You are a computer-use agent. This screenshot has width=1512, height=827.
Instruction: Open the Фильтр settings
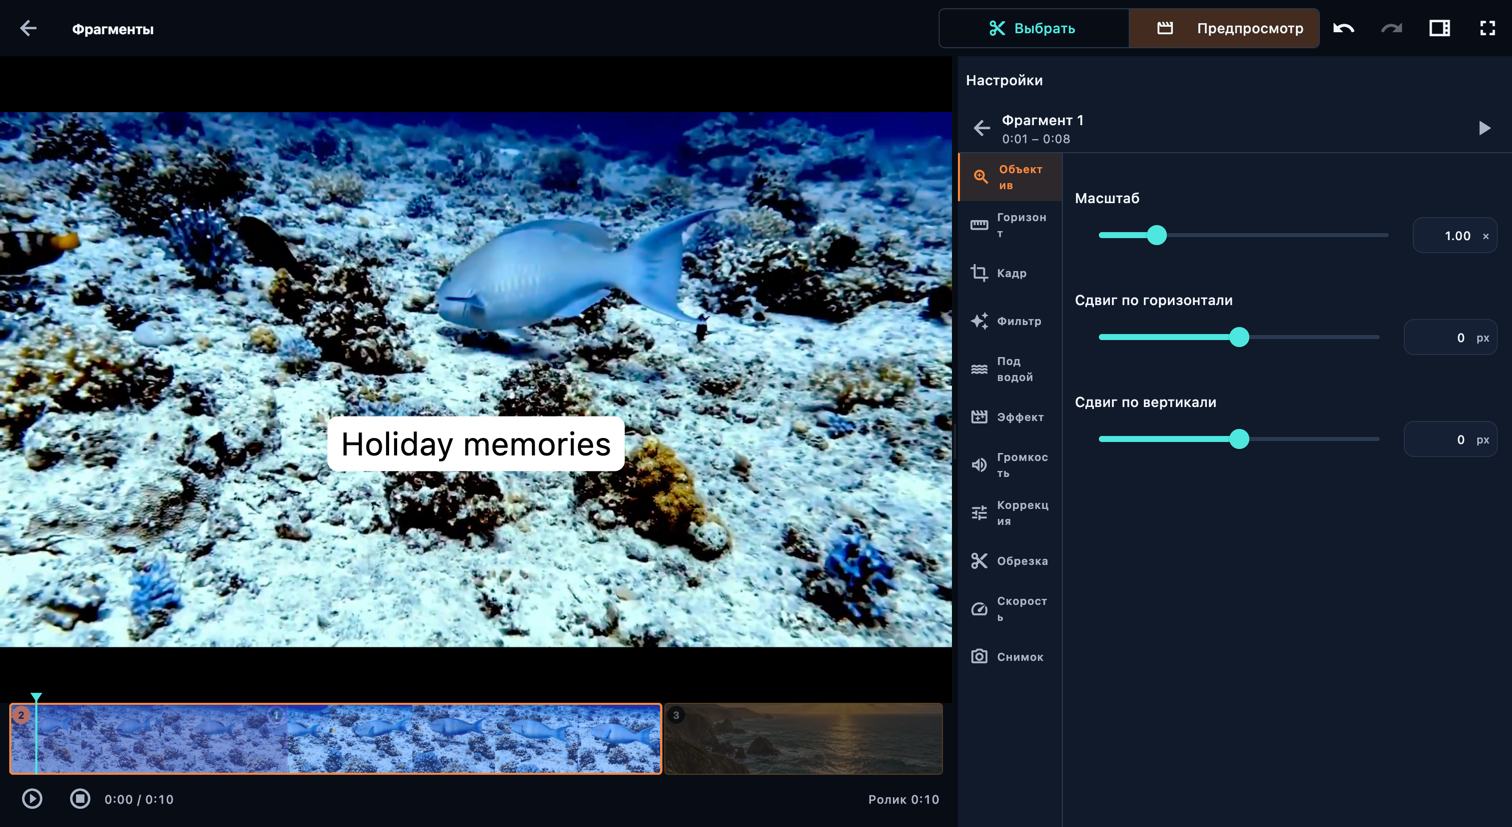[x=1010, y=321]
